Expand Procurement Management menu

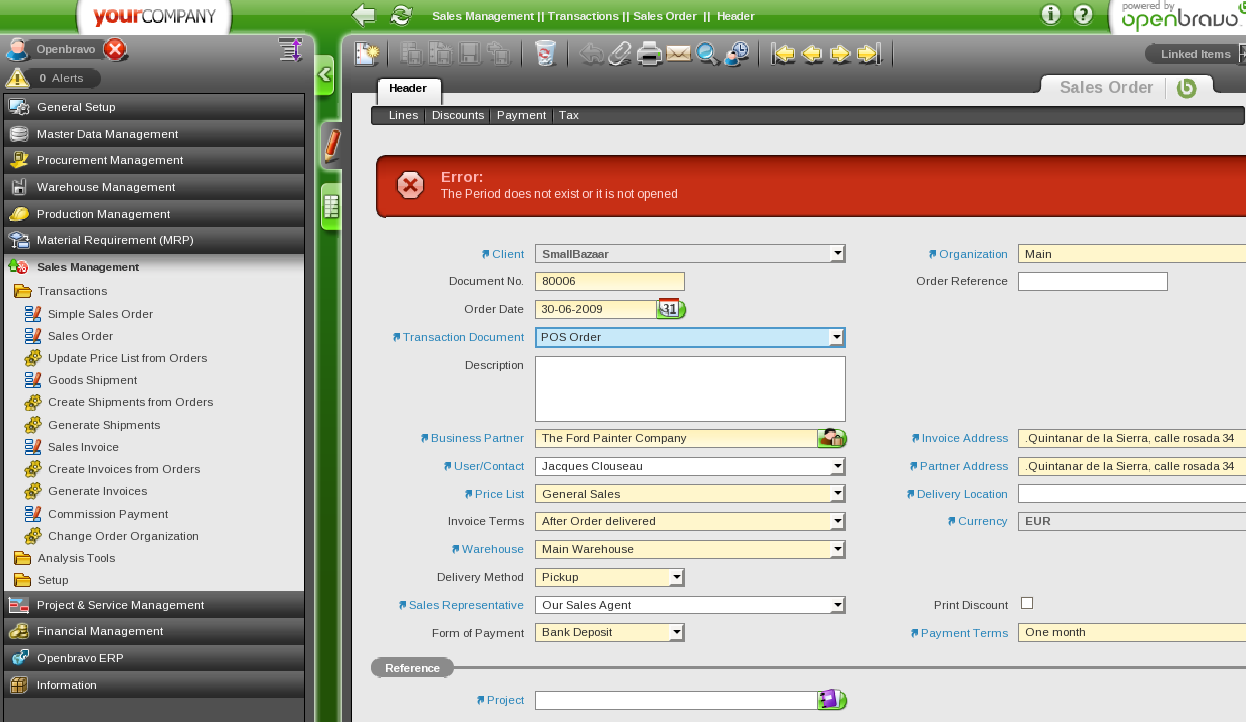154,160
